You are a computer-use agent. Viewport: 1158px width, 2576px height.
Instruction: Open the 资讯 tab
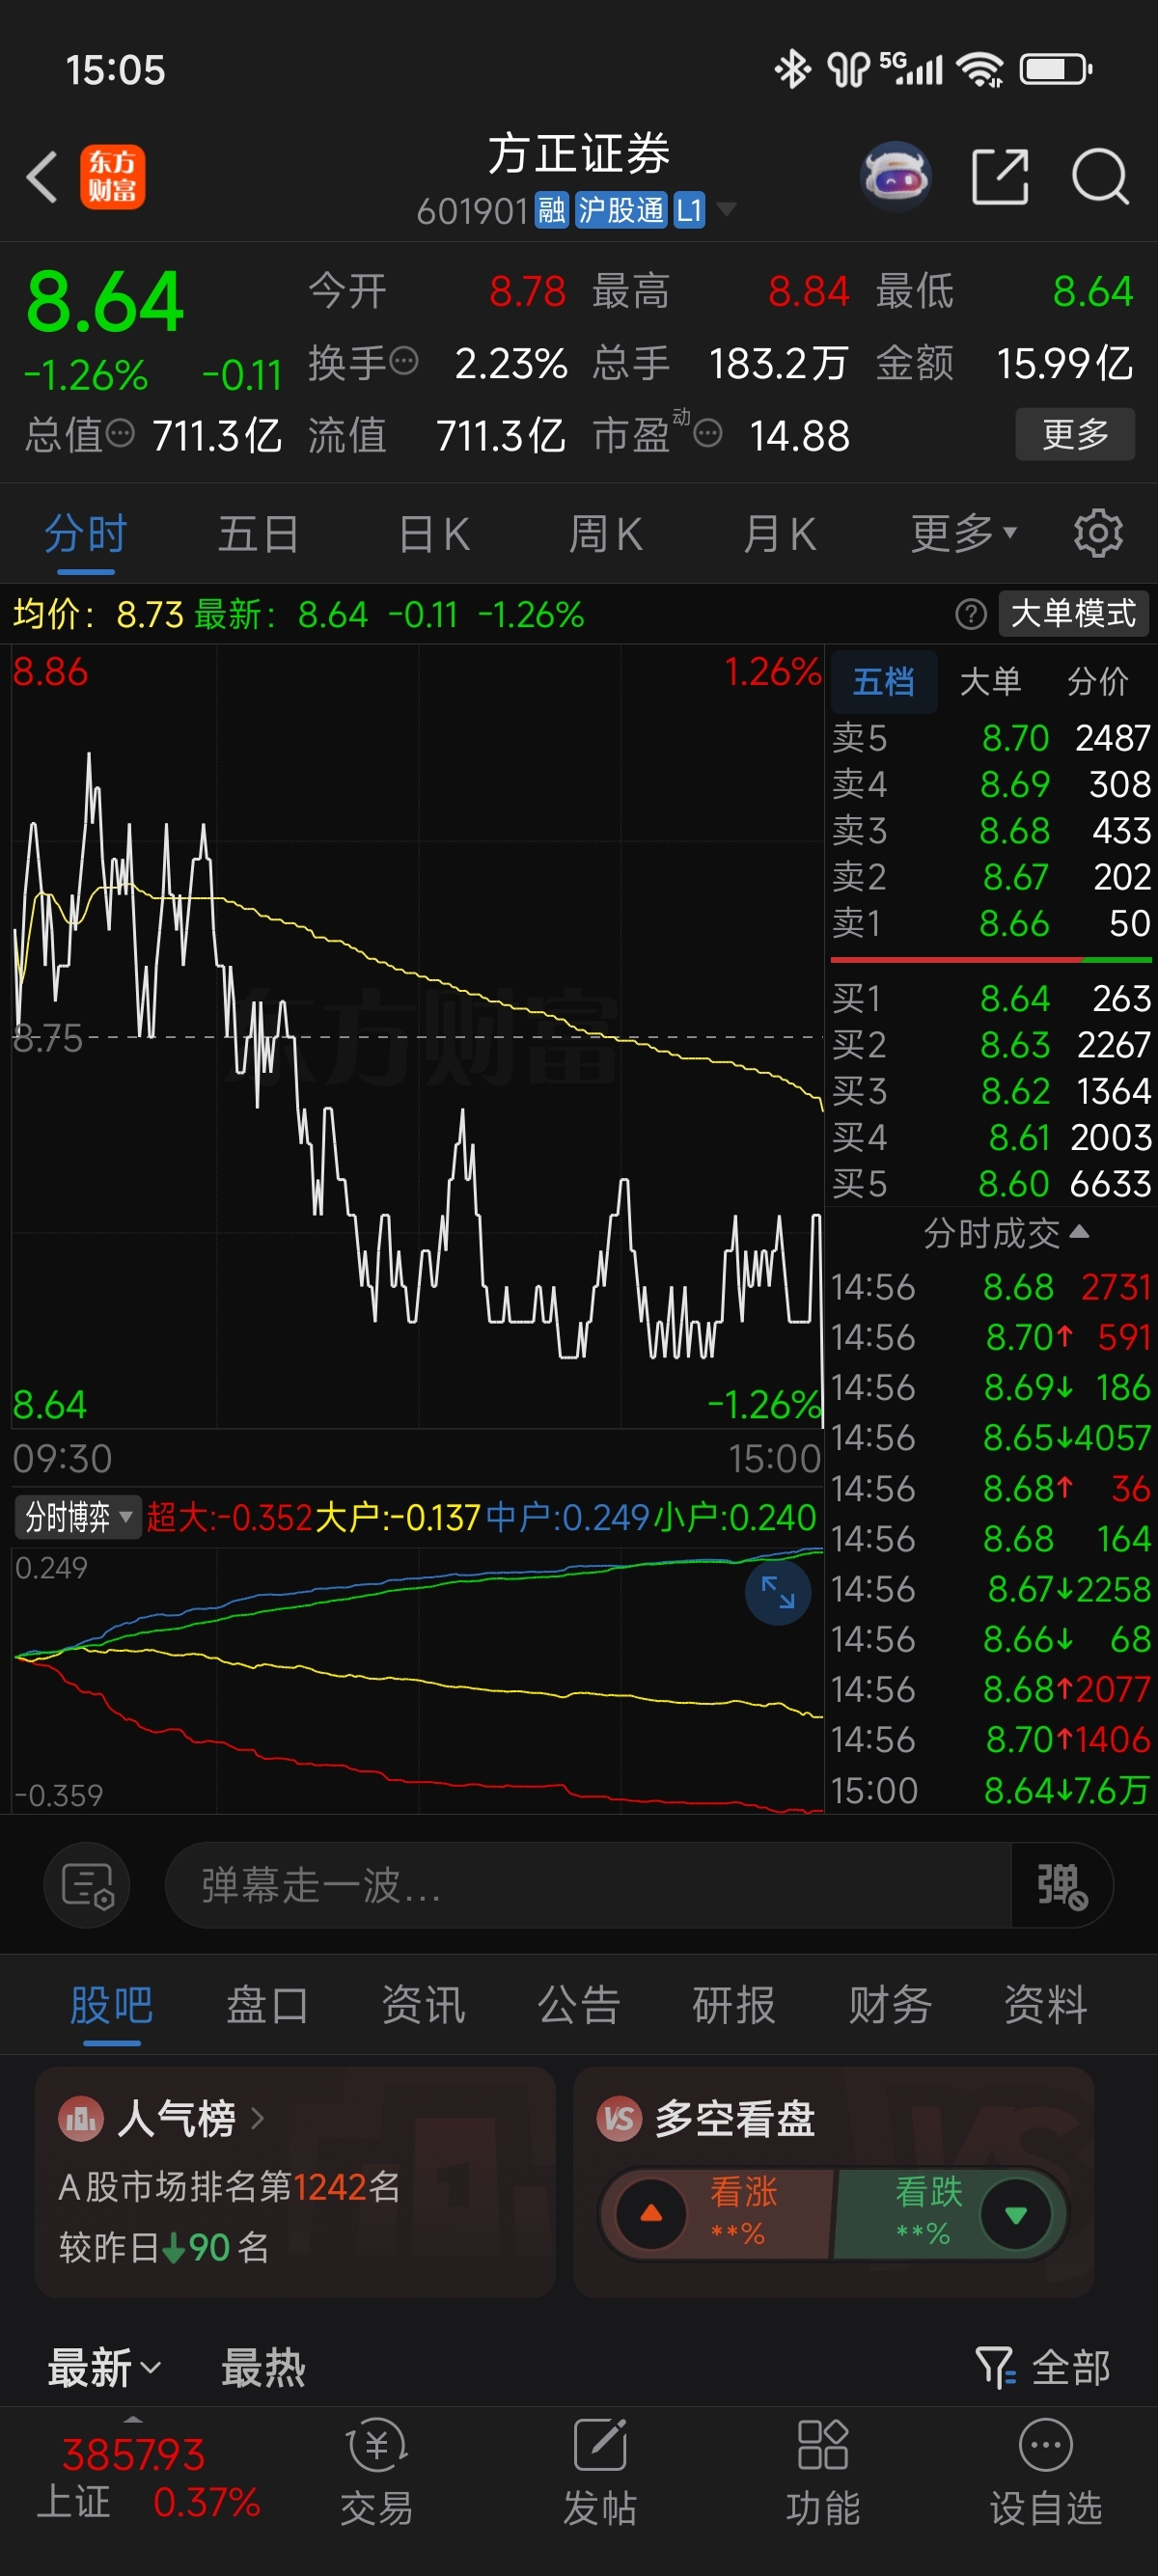[x=423, y=2004]
